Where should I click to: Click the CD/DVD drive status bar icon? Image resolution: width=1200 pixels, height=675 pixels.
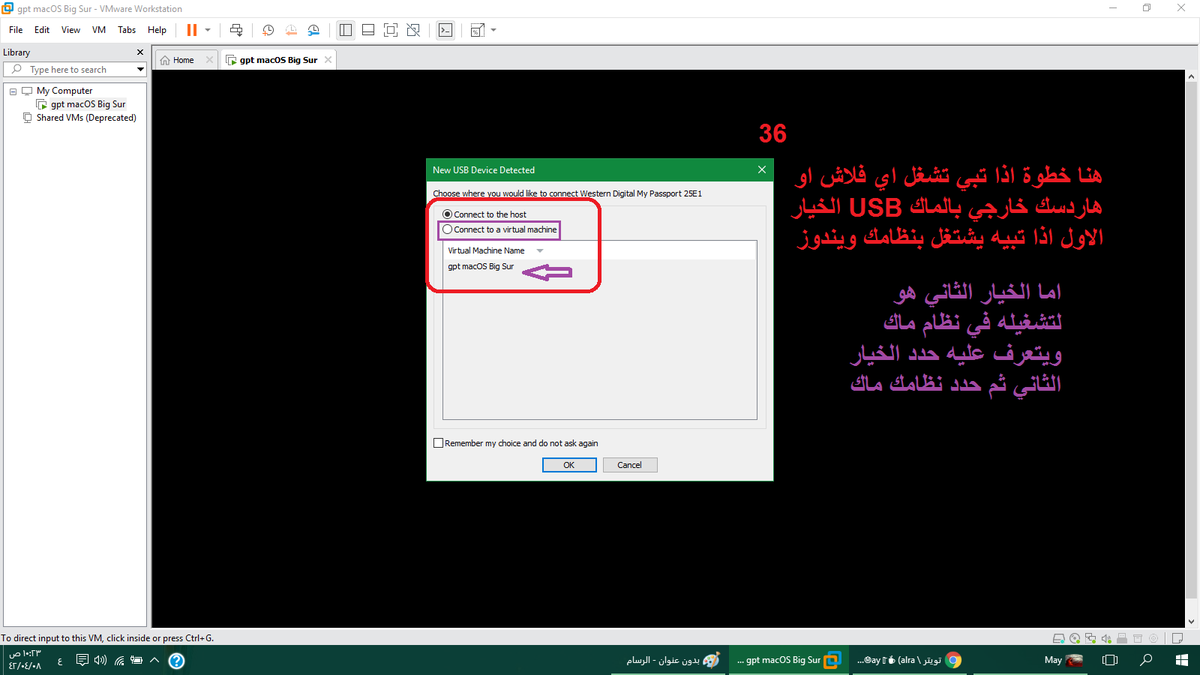click(x=1074, y=637)
